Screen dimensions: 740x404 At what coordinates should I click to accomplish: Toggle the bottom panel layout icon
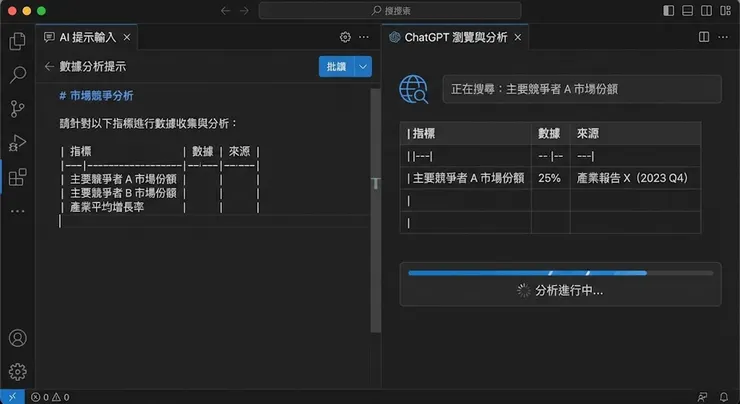point(687,10)
